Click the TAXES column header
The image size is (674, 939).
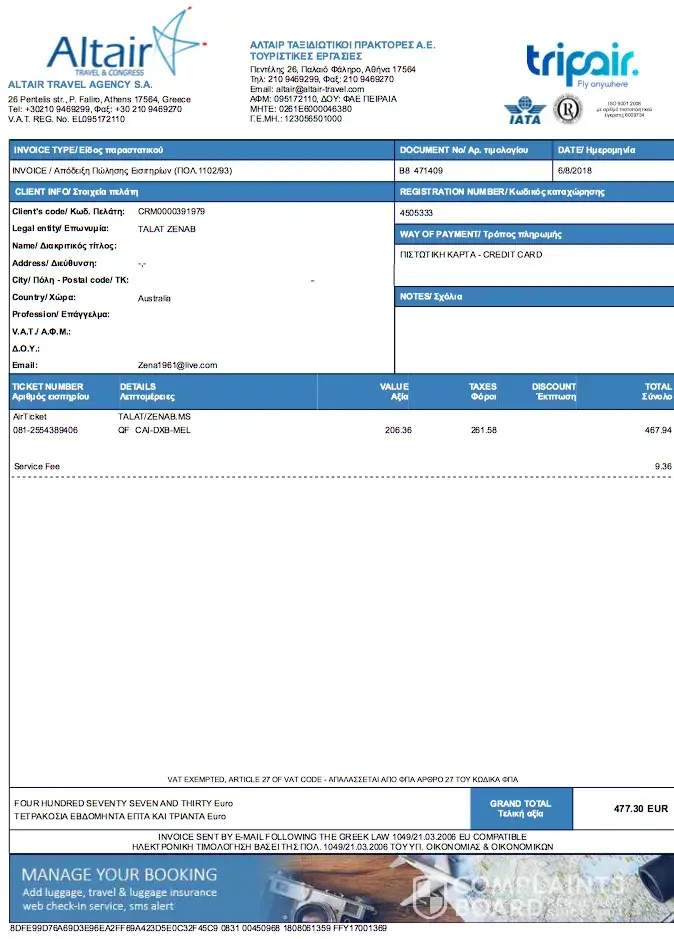pos(483,391)
